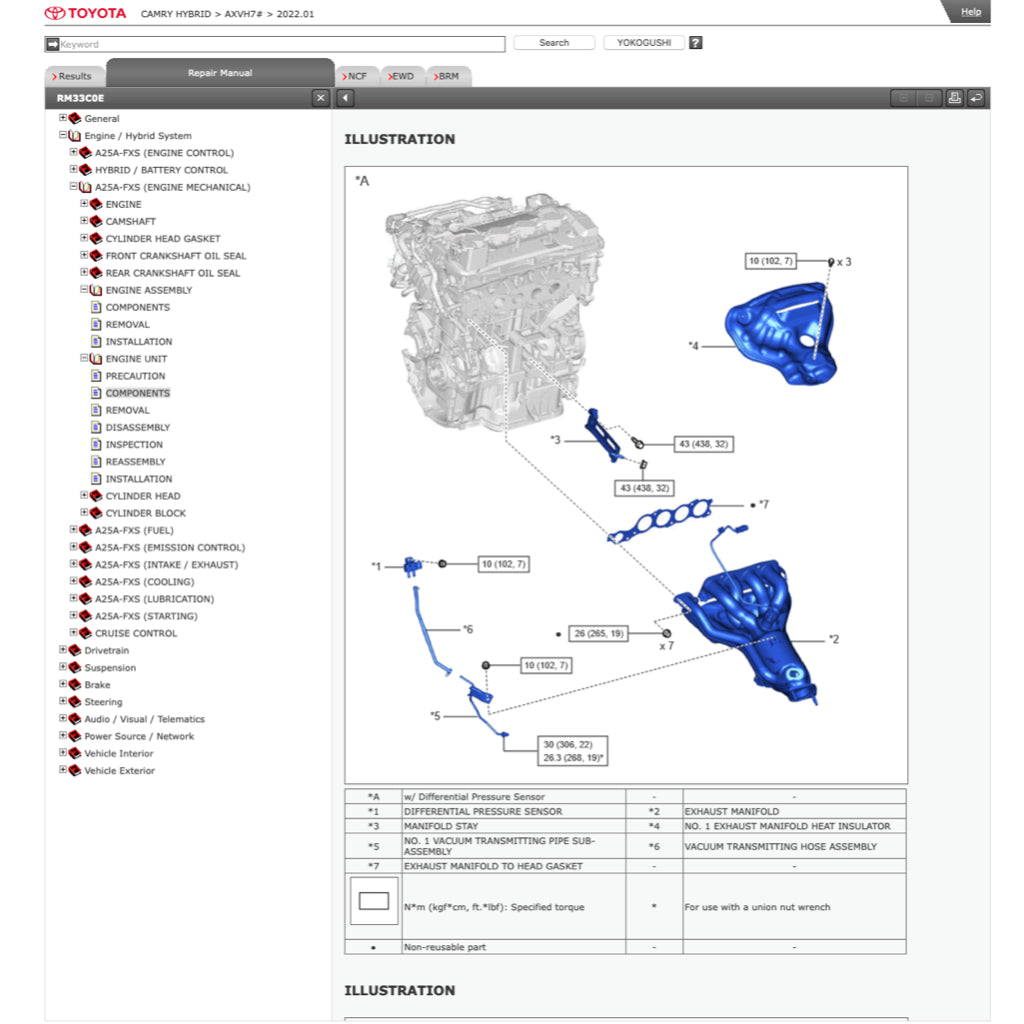Expand A25A-FXS (COOLING) section

[x=73, y=582]
